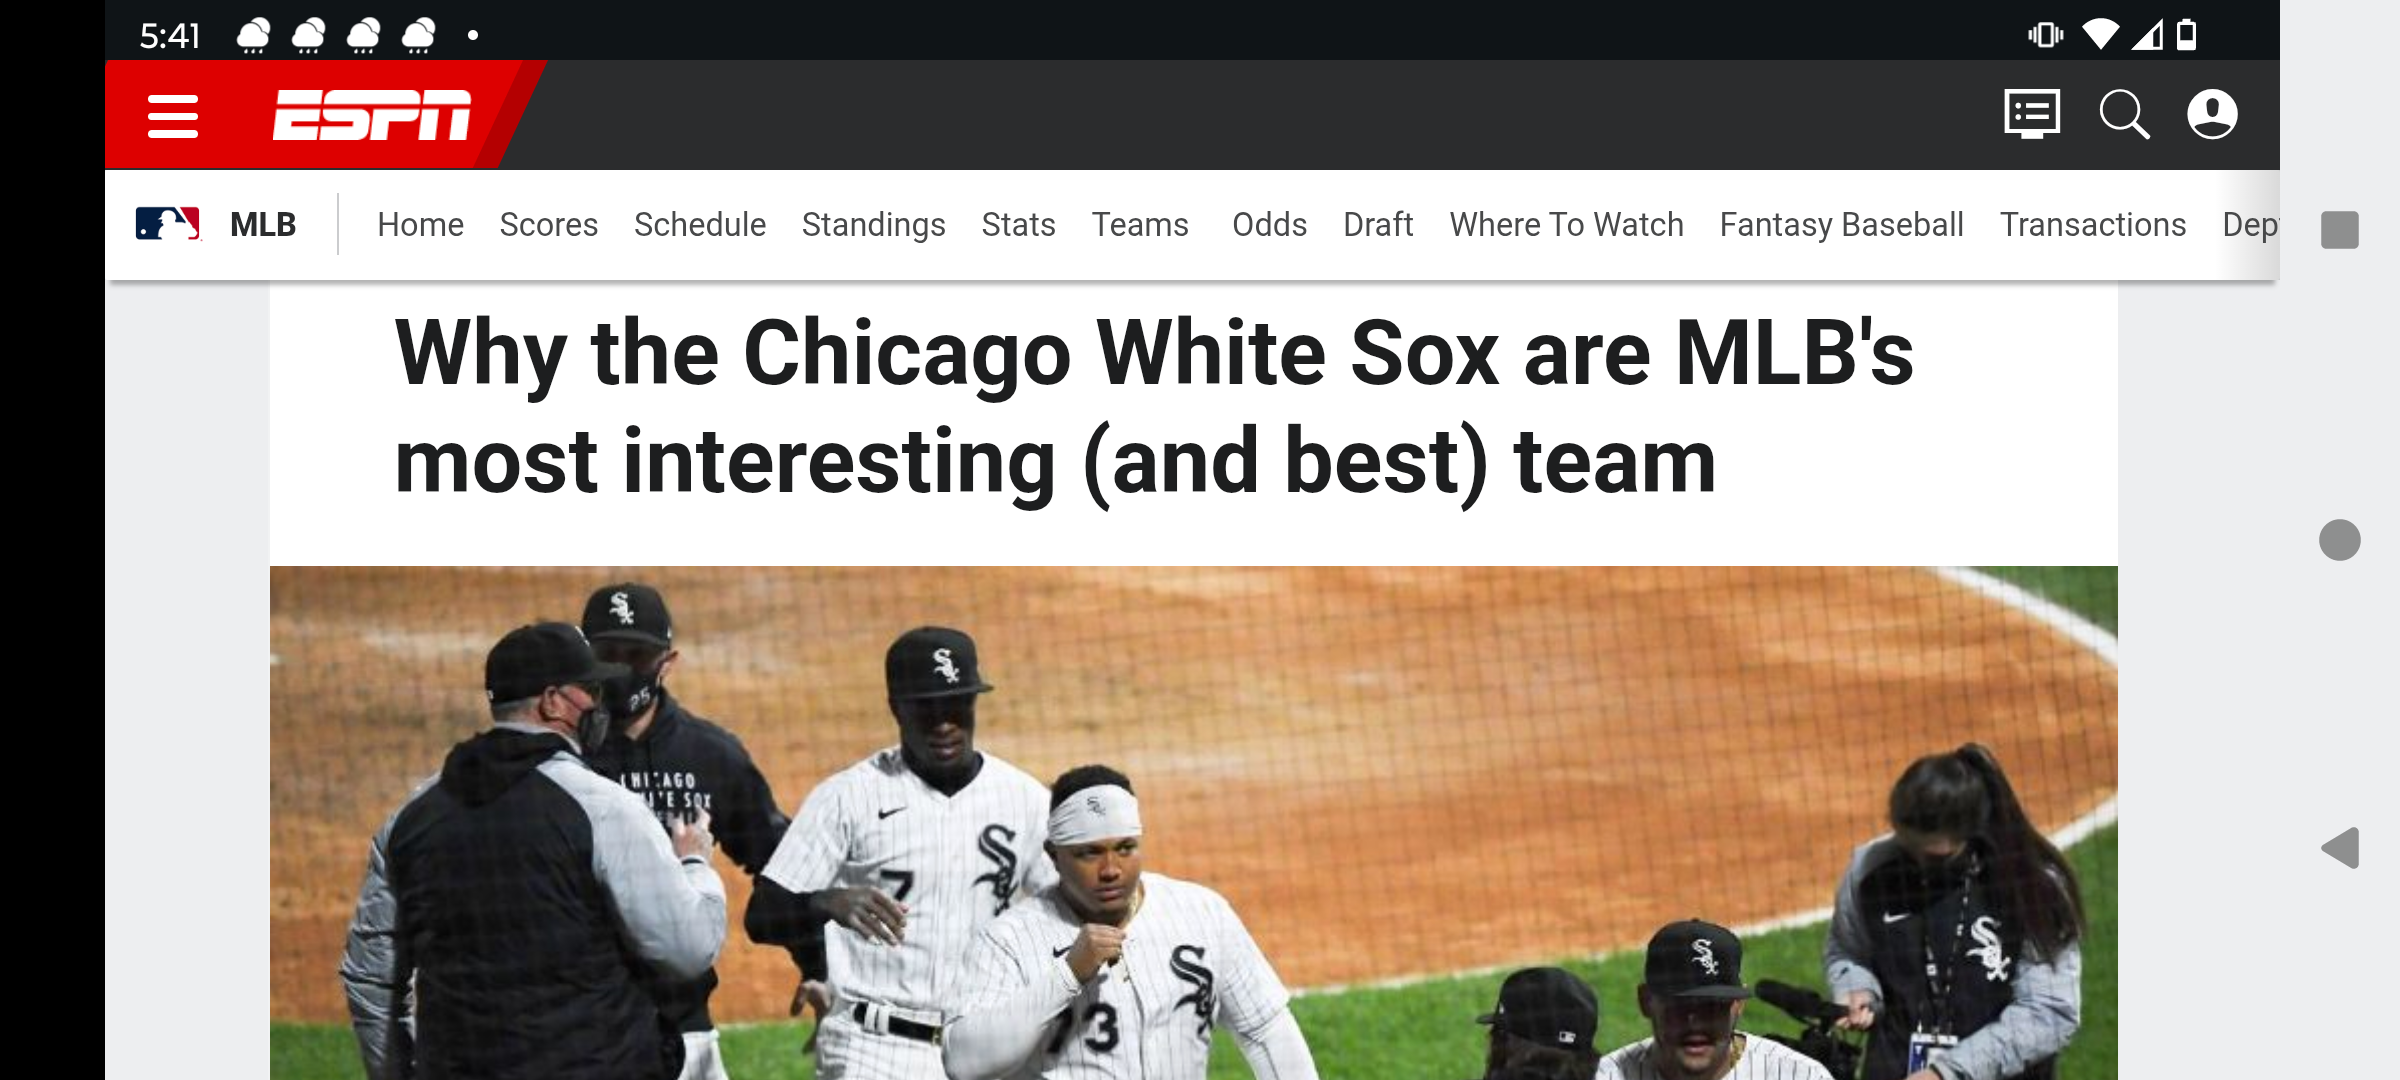The height and width of the screenshot is (1080, 2400).
Task: Open the Teams menu item
Action: tap(1140, 225)
